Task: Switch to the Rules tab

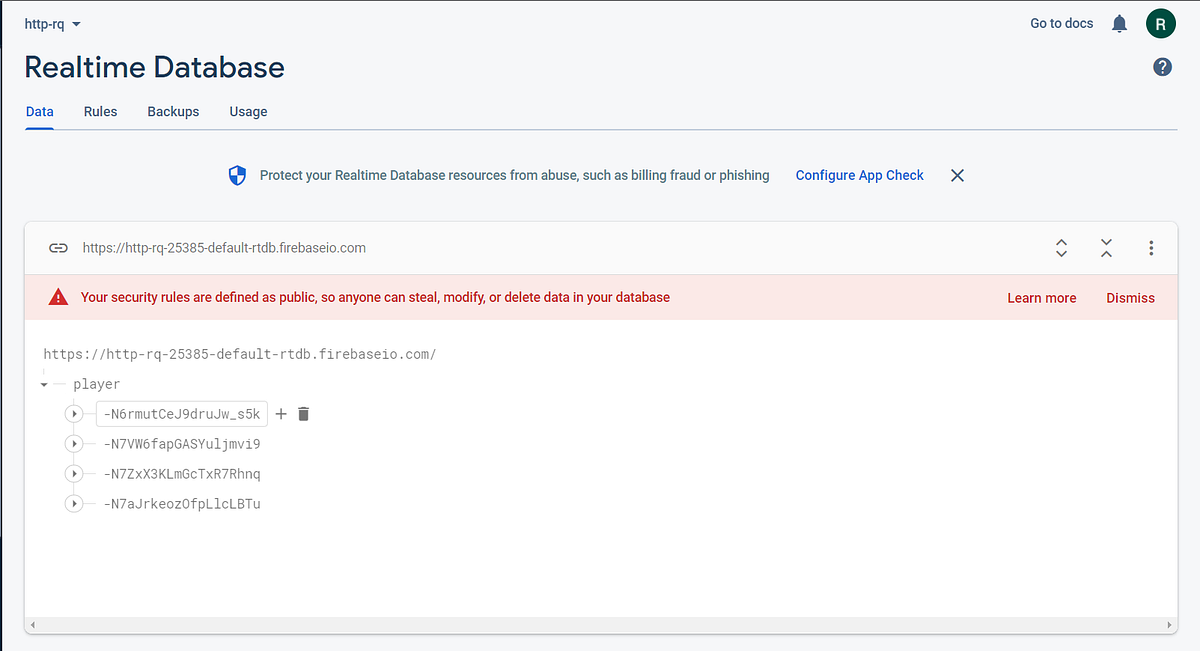Action: (x=100, y=112)
